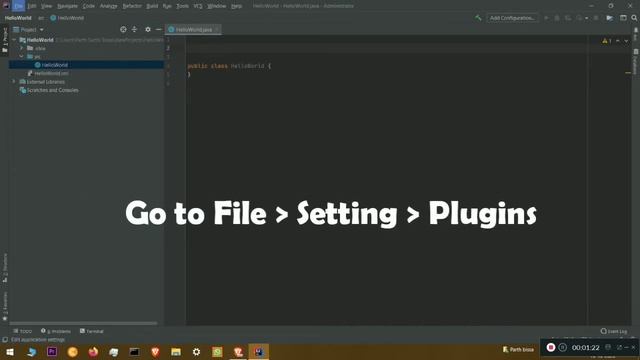
Task: Expand the .idea folder
Action: pos(22,48)
